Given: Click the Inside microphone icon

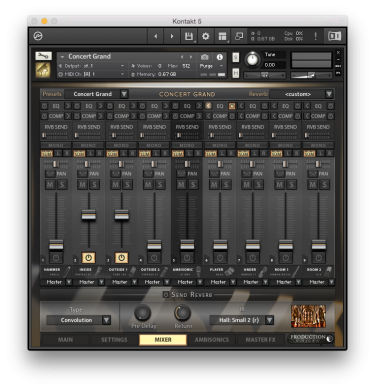Looking at the screenshot, I should click(99, 272).
